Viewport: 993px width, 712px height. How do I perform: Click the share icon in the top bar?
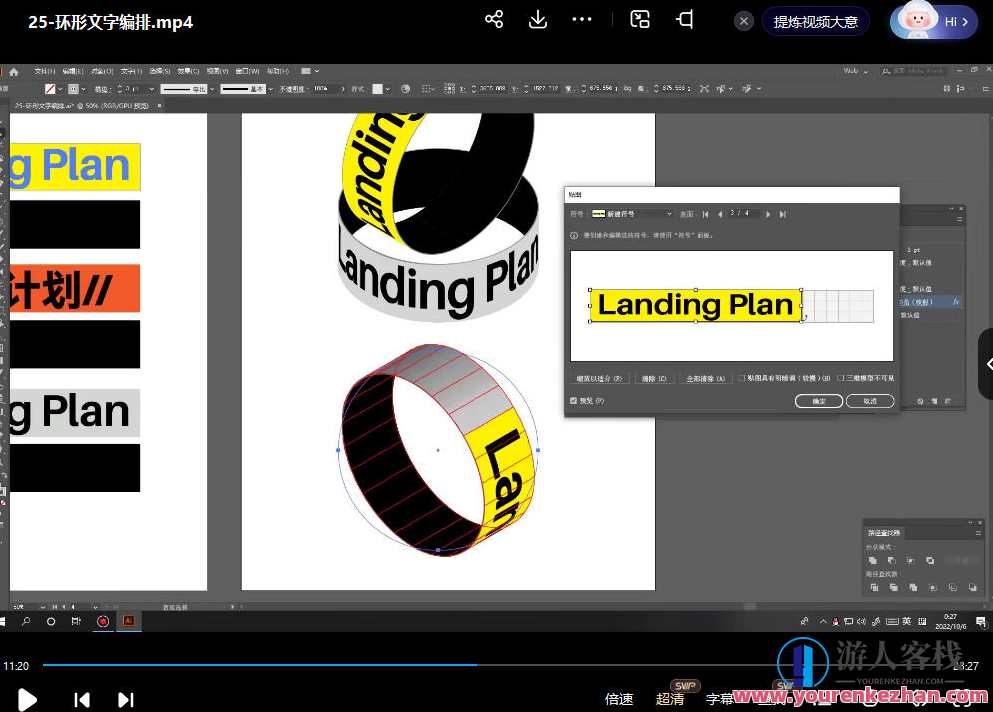tap(493, 20)
